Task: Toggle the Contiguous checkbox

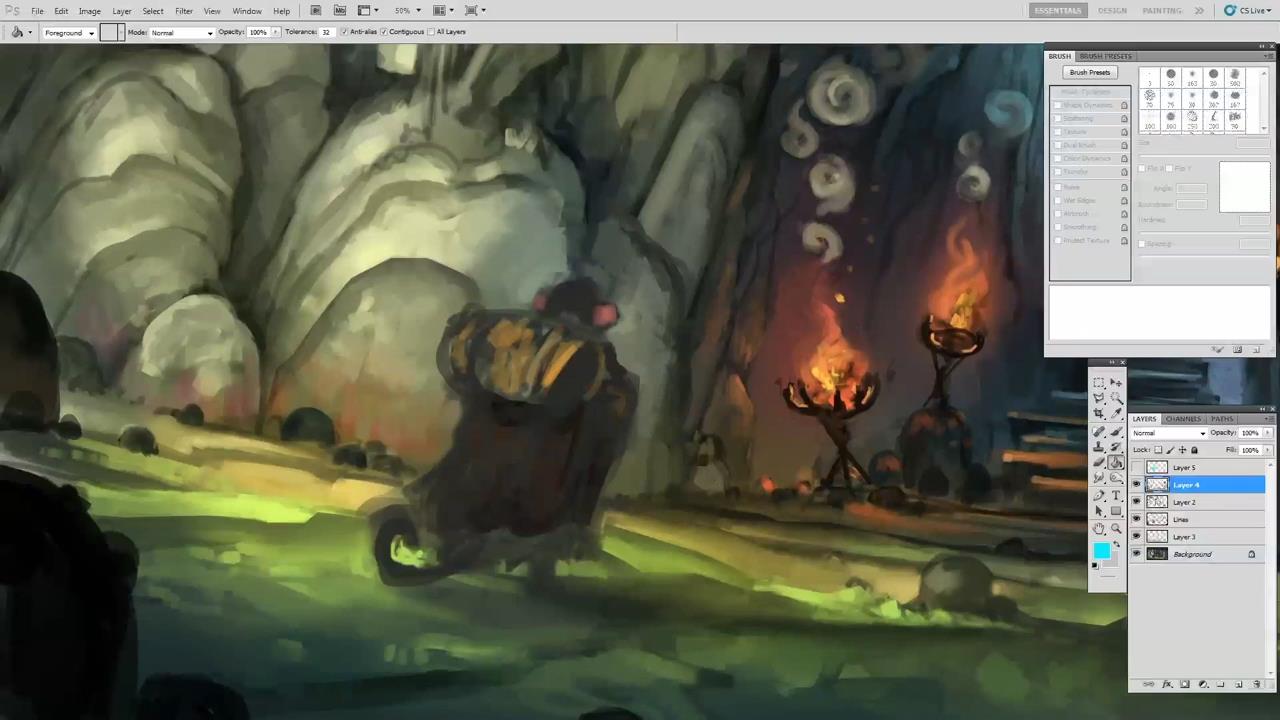Action: point(384,32)
